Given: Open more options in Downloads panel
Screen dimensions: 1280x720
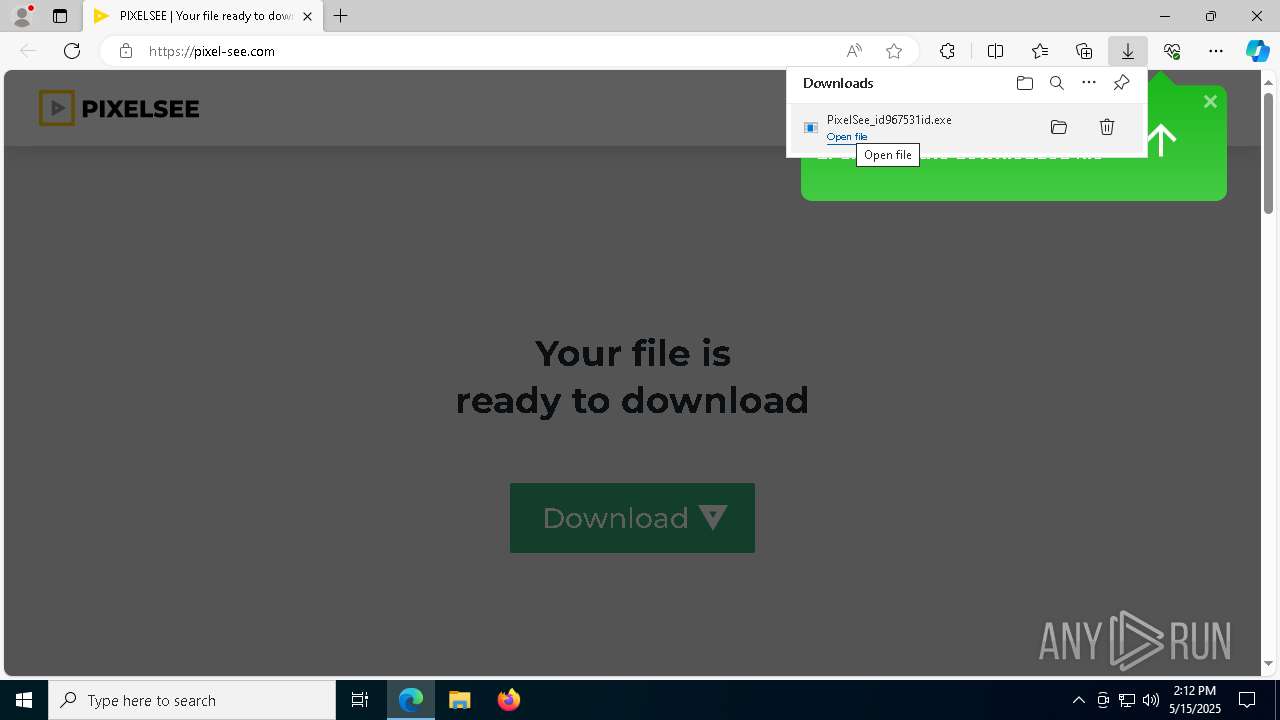Looking at the screenshot, I should click(1089, 83).
